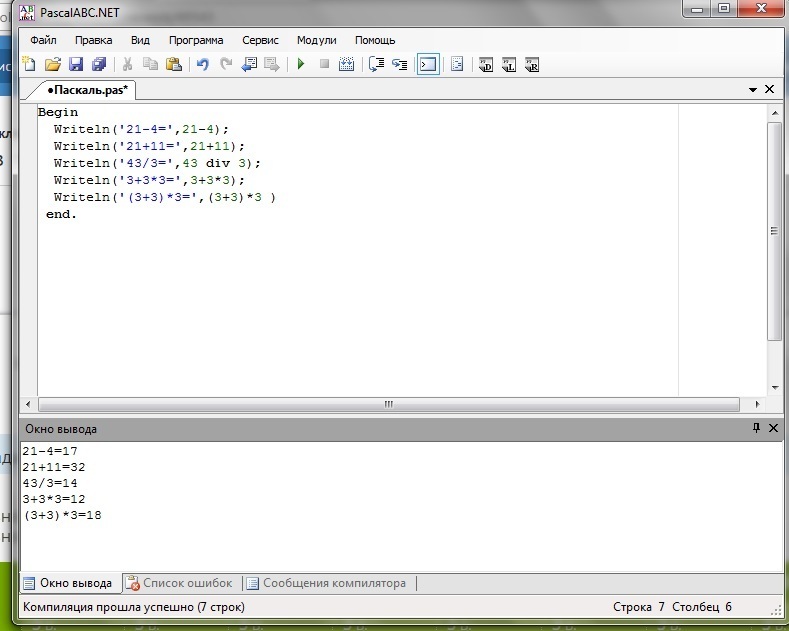The width and height of the screenshot is (789, 631).
Task: Click the R toolbar icon
Action: pyautogui.click(x=532, y=65)
